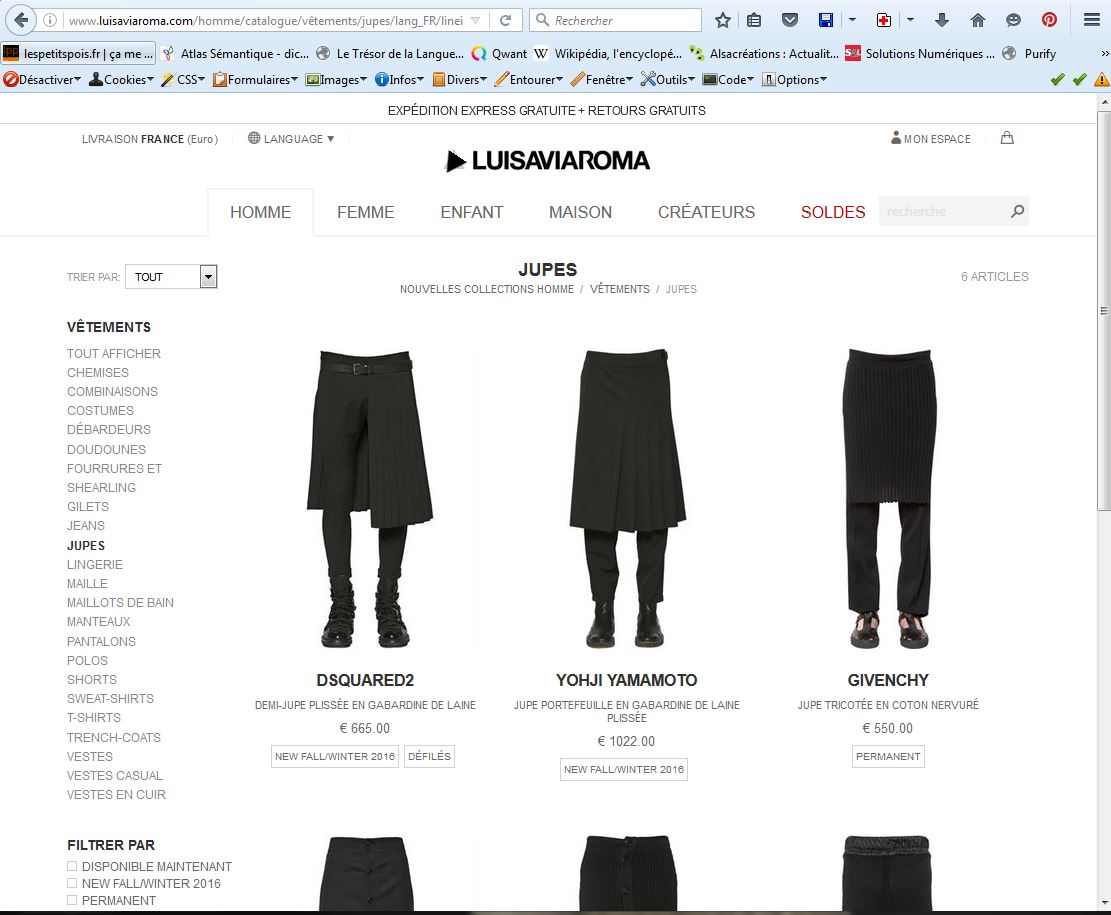Click in the browser Rechercher search box
This screenshot has width=1111, height=915.
(616, 21)
